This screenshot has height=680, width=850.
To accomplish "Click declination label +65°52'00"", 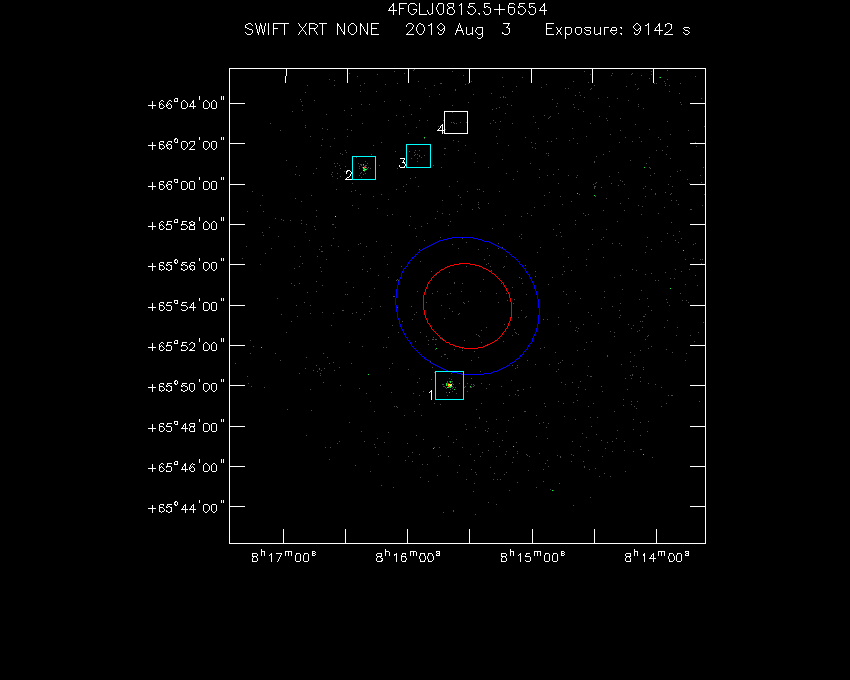I will pyautogui.click(x=186, y=347).
